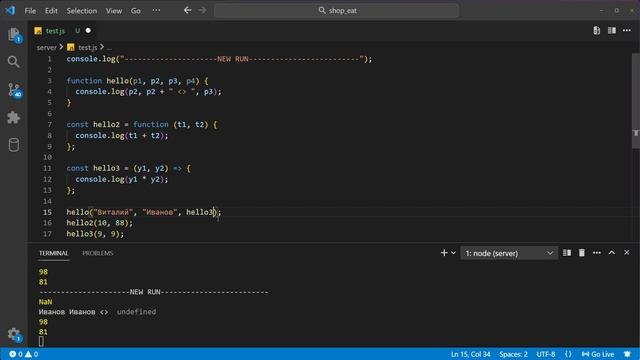The image size is (640, 360).
Task: Maximize the terminal panel size
Action: tap(611, 253)
